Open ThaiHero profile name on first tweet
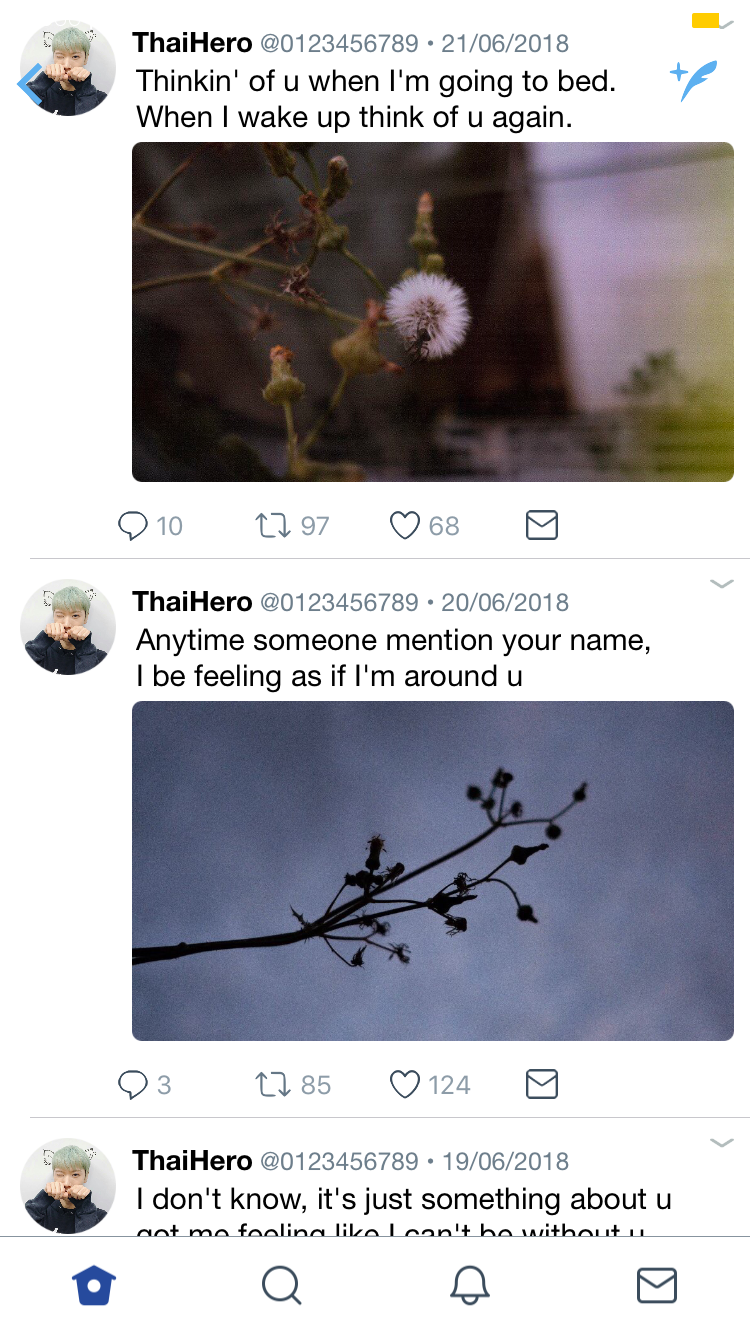 tap(192, 43)
